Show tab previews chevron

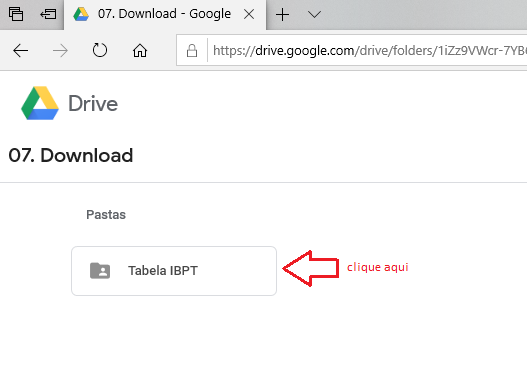(314, 14)
